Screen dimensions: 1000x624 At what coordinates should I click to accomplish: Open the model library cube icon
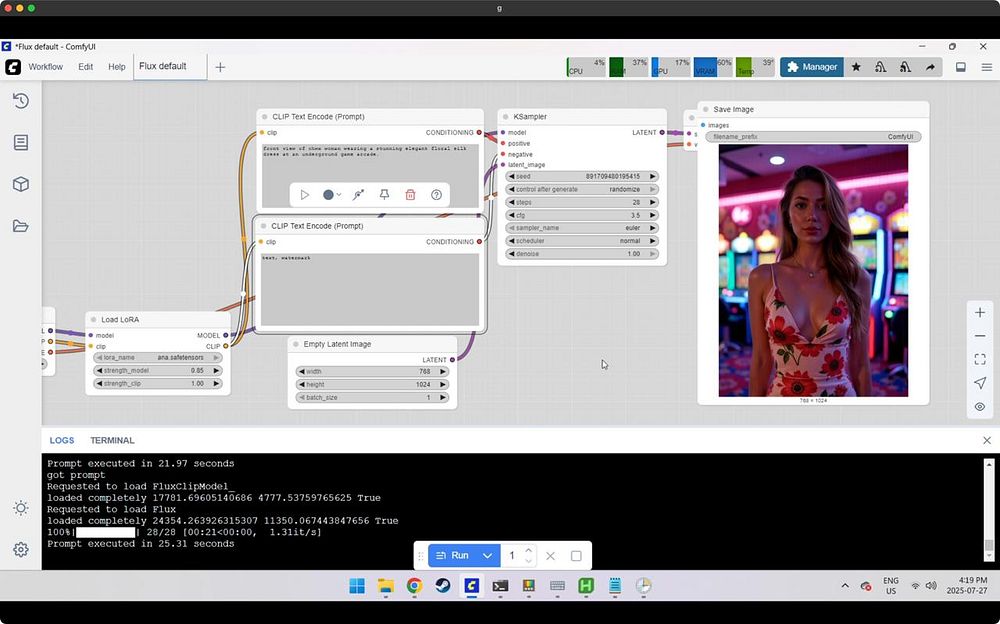tap(20, 184)
